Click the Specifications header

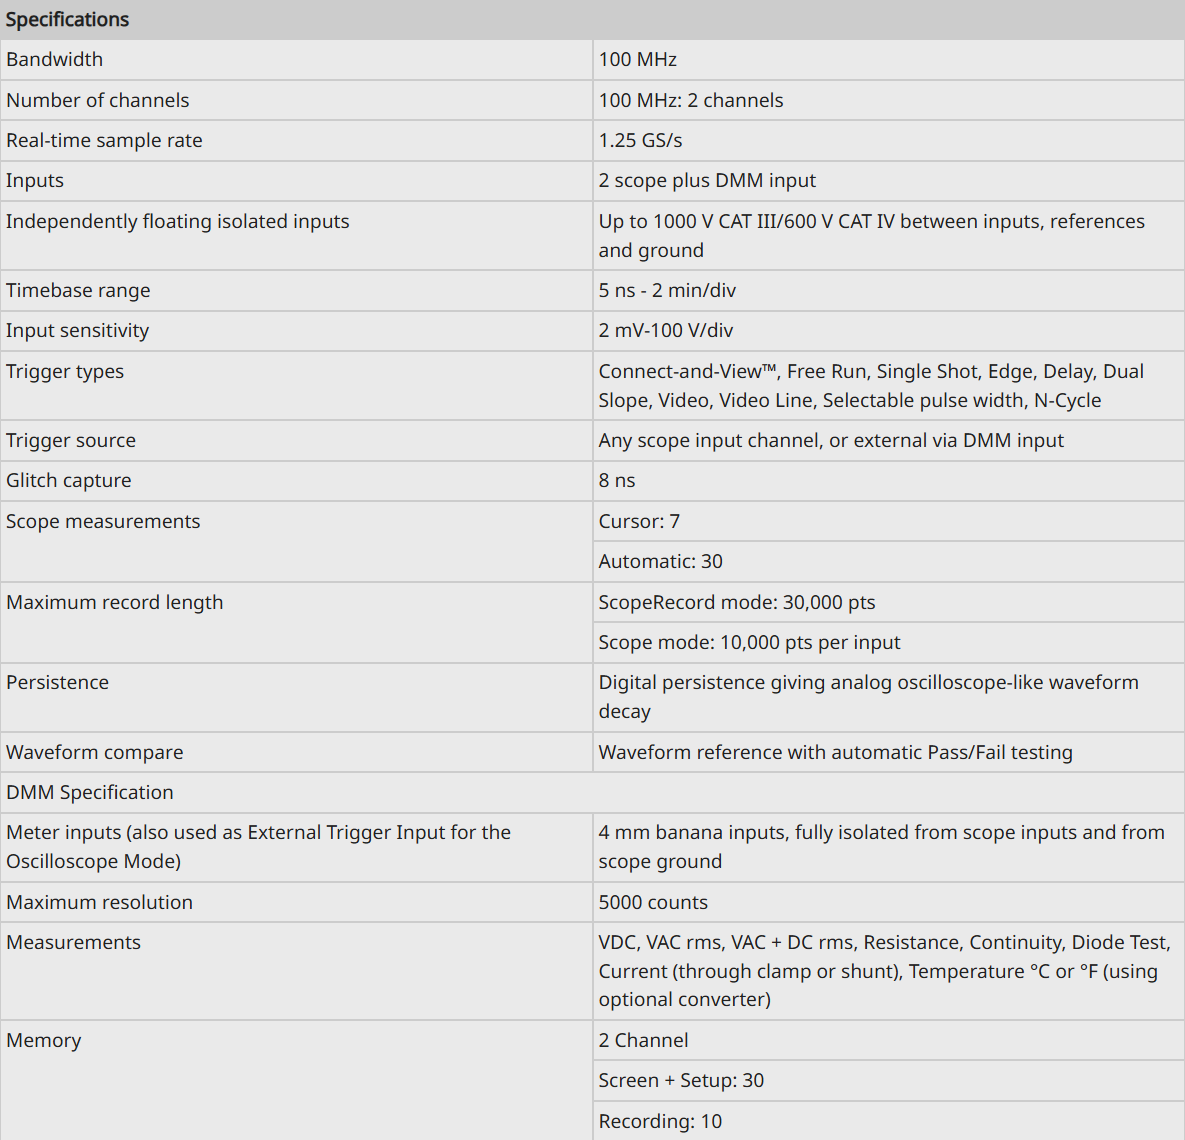[67, 20]
